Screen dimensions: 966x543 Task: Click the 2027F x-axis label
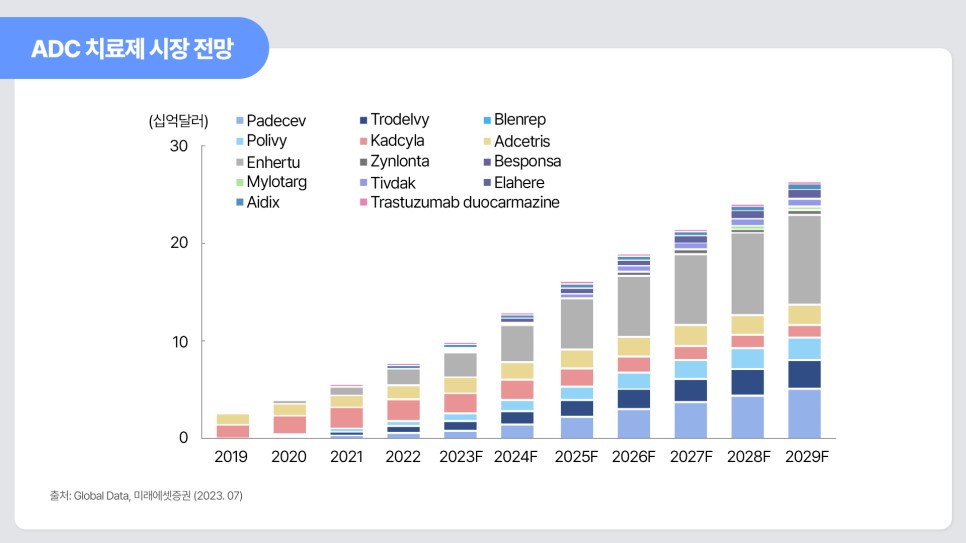pos(691,457)
